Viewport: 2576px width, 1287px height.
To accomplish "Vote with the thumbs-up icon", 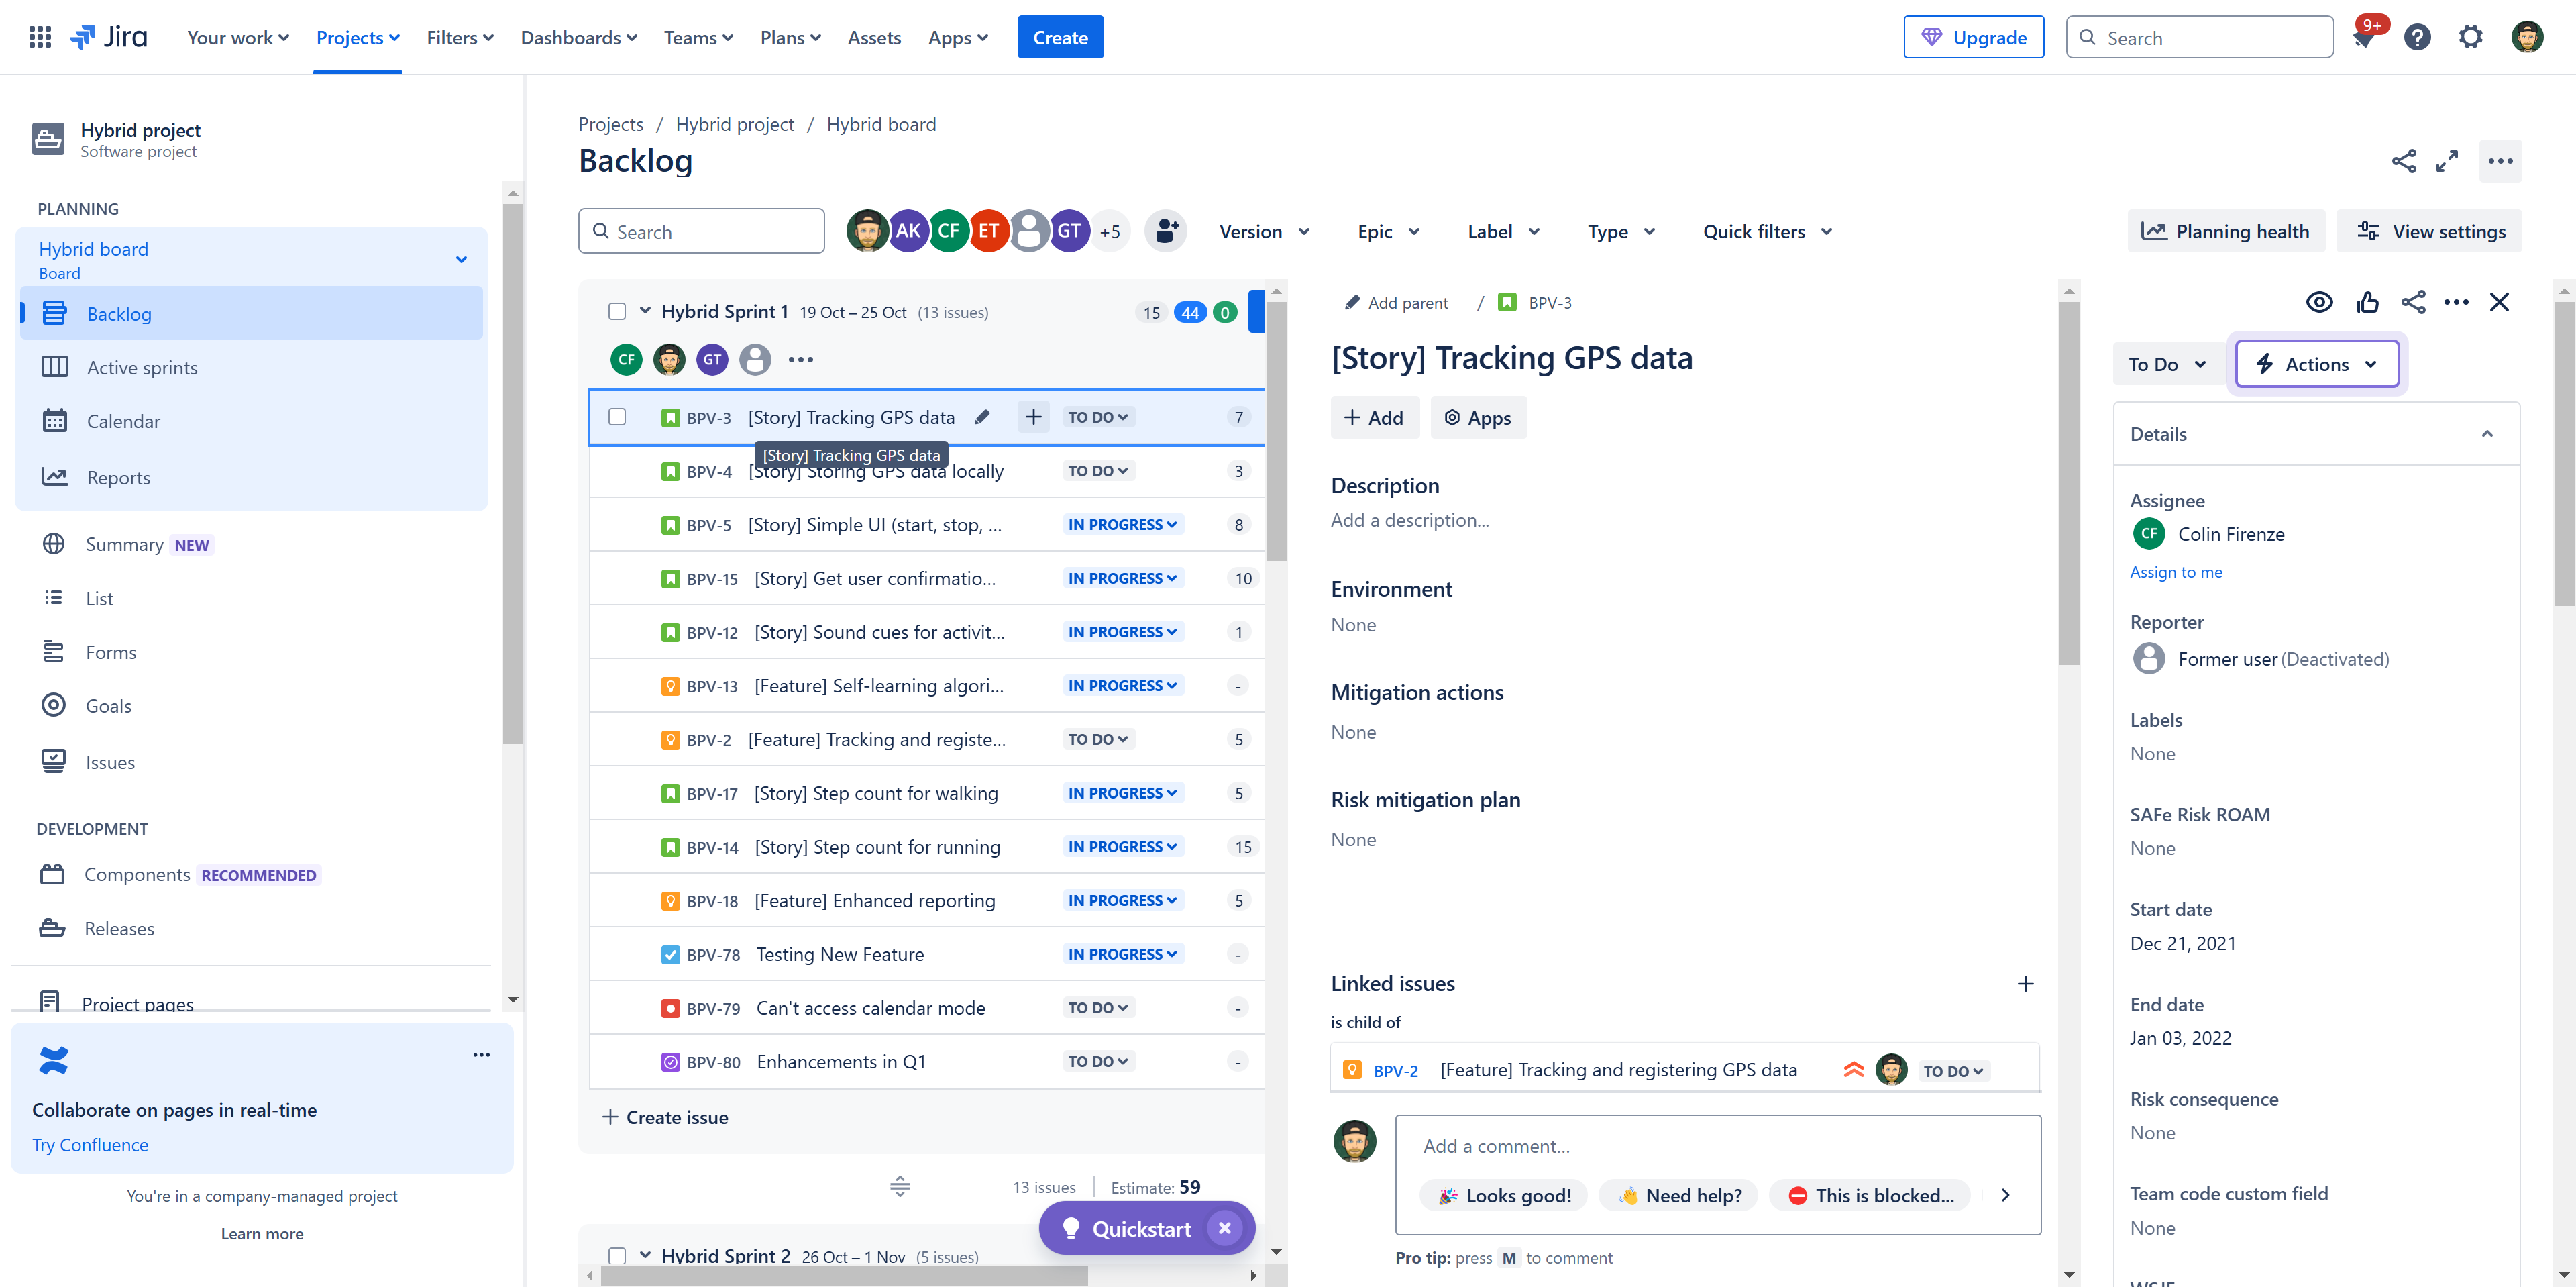I will pyautogui.click(x=2367, y=302).
